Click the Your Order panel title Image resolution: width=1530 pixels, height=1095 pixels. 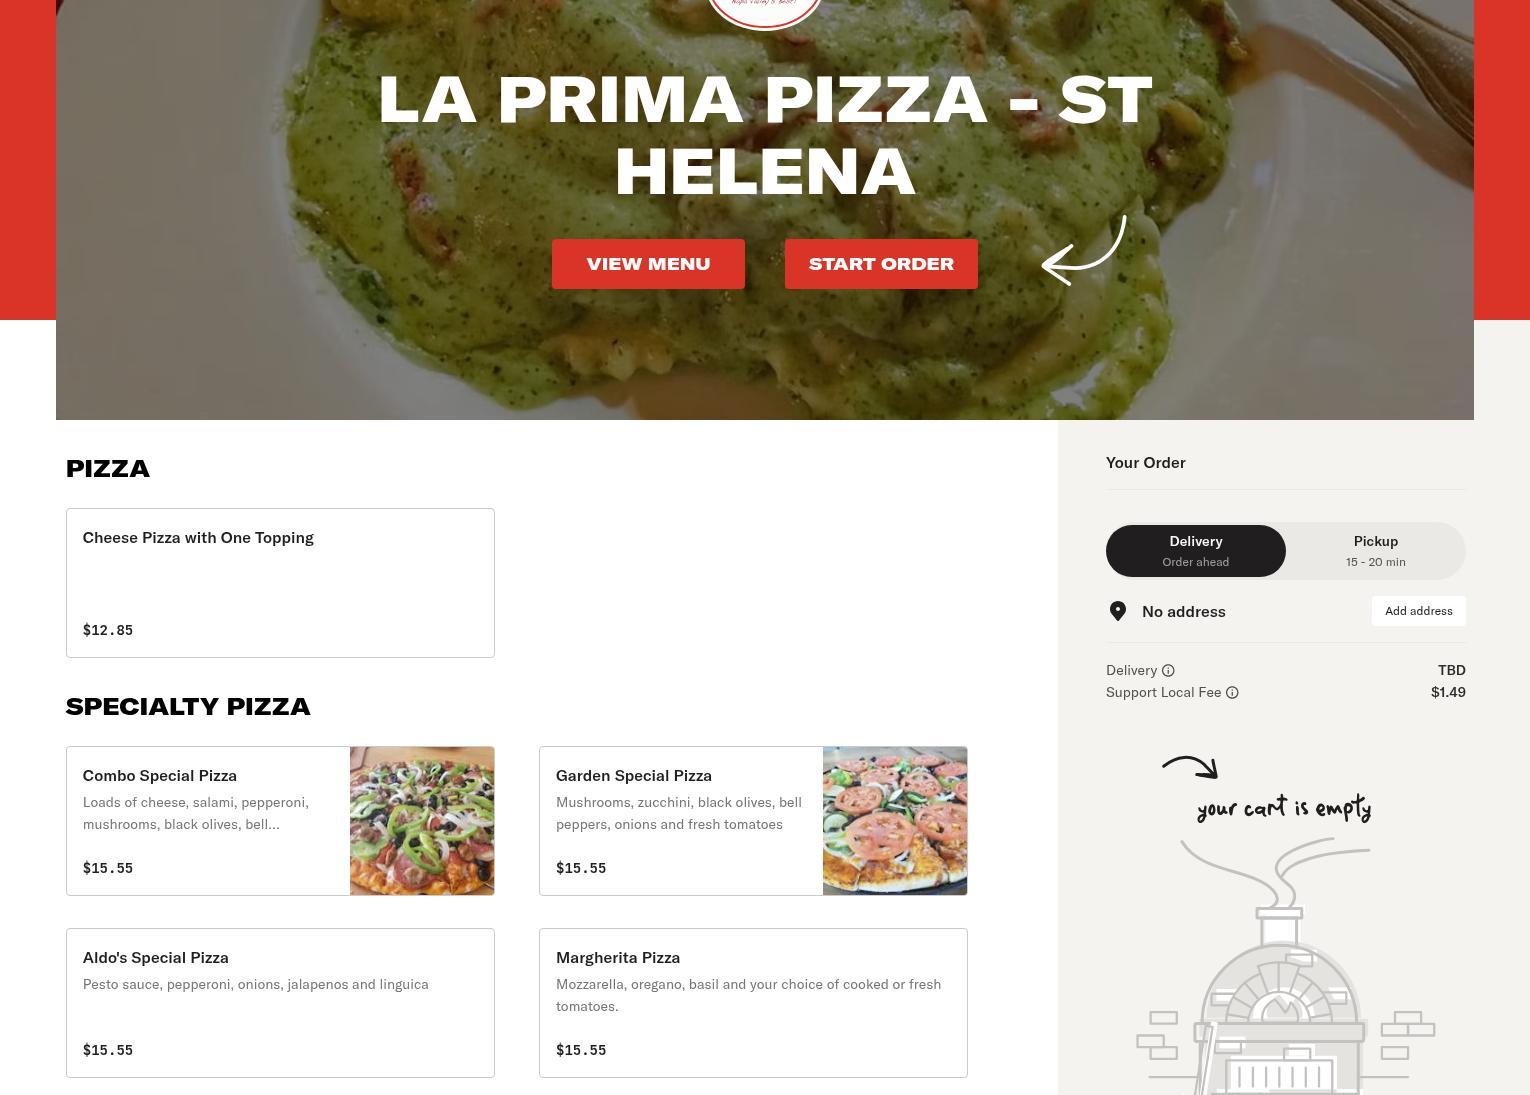pyautogui.click(x=1146, y=463)
